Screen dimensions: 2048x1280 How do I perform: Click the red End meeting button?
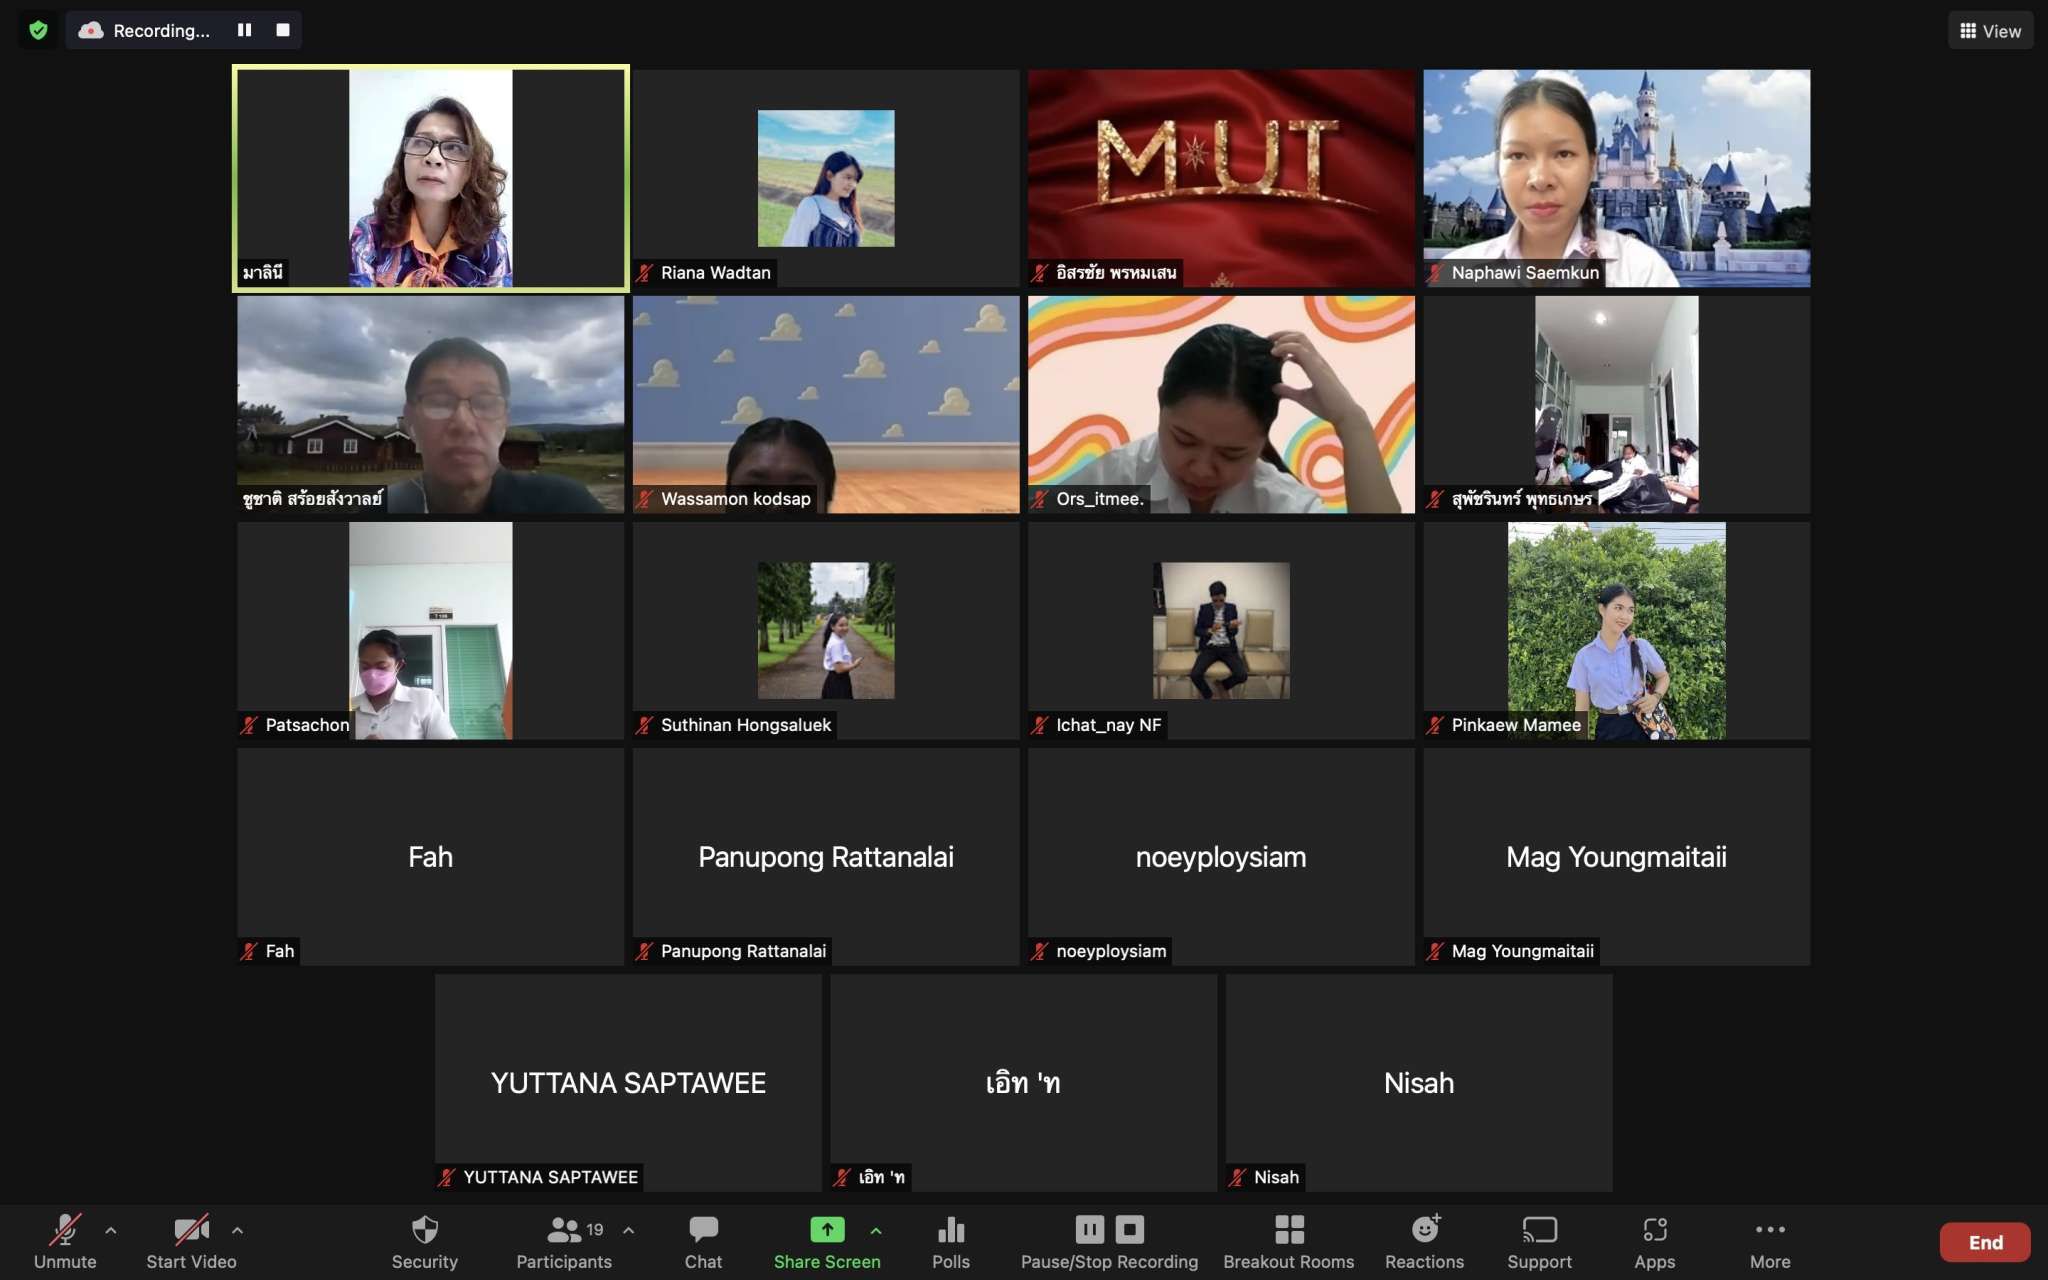click(x=1985, y=1242)
